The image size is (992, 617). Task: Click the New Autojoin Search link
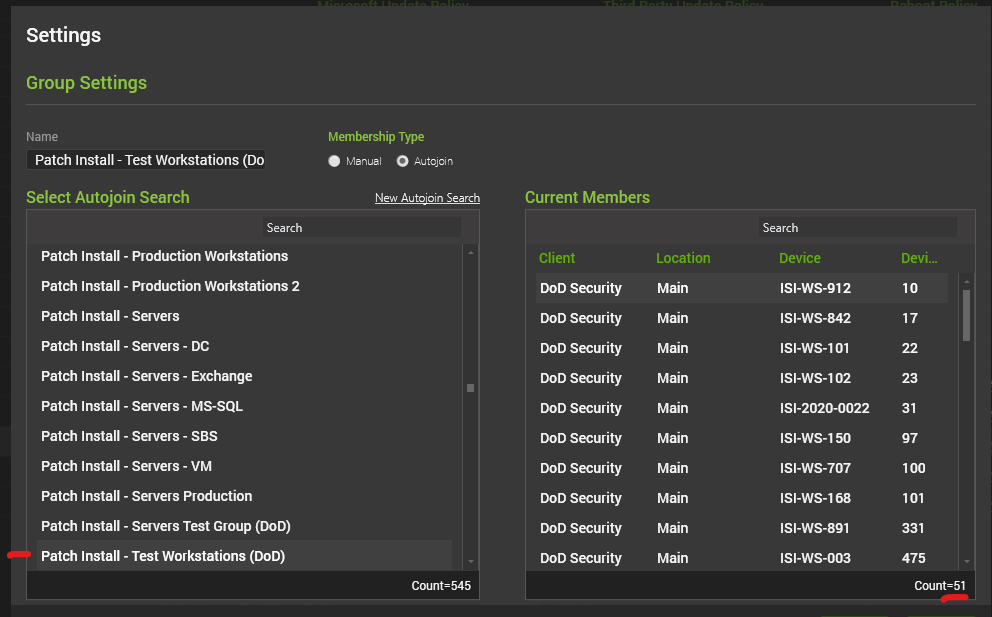coord(427,198)
